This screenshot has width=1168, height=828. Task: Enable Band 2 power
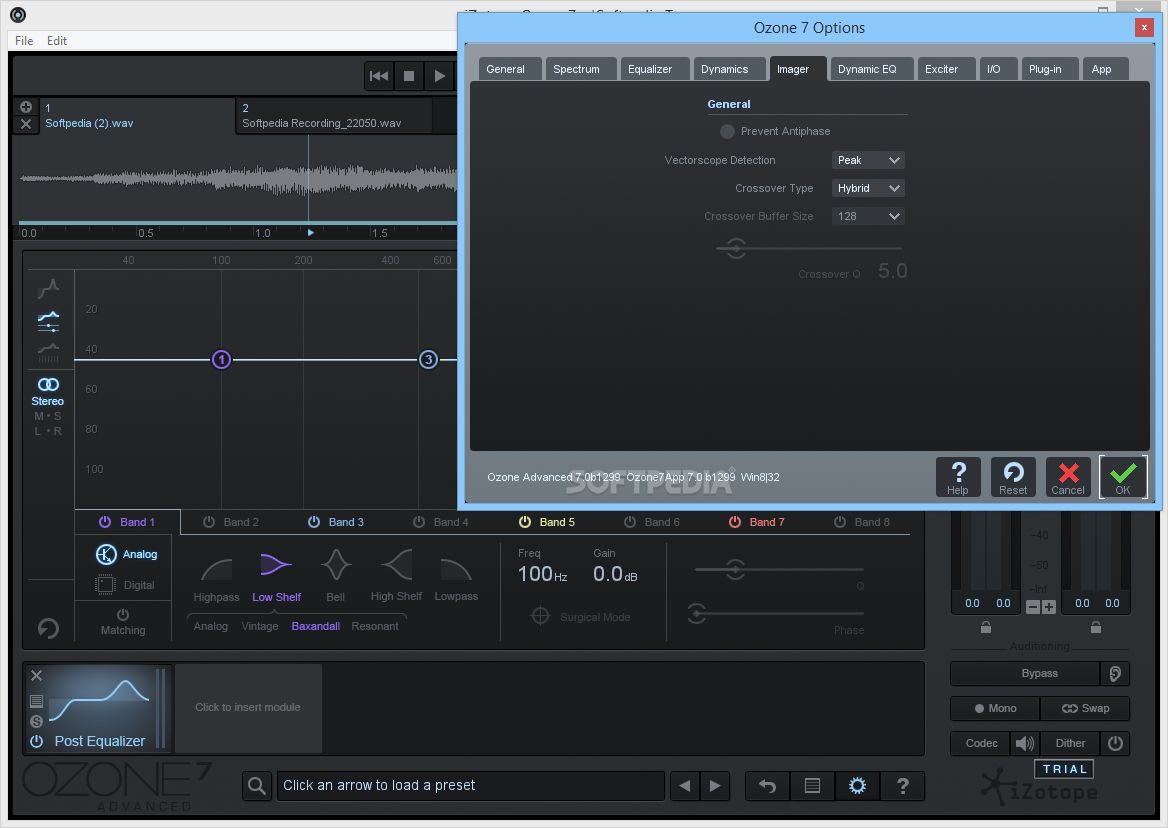209,522
